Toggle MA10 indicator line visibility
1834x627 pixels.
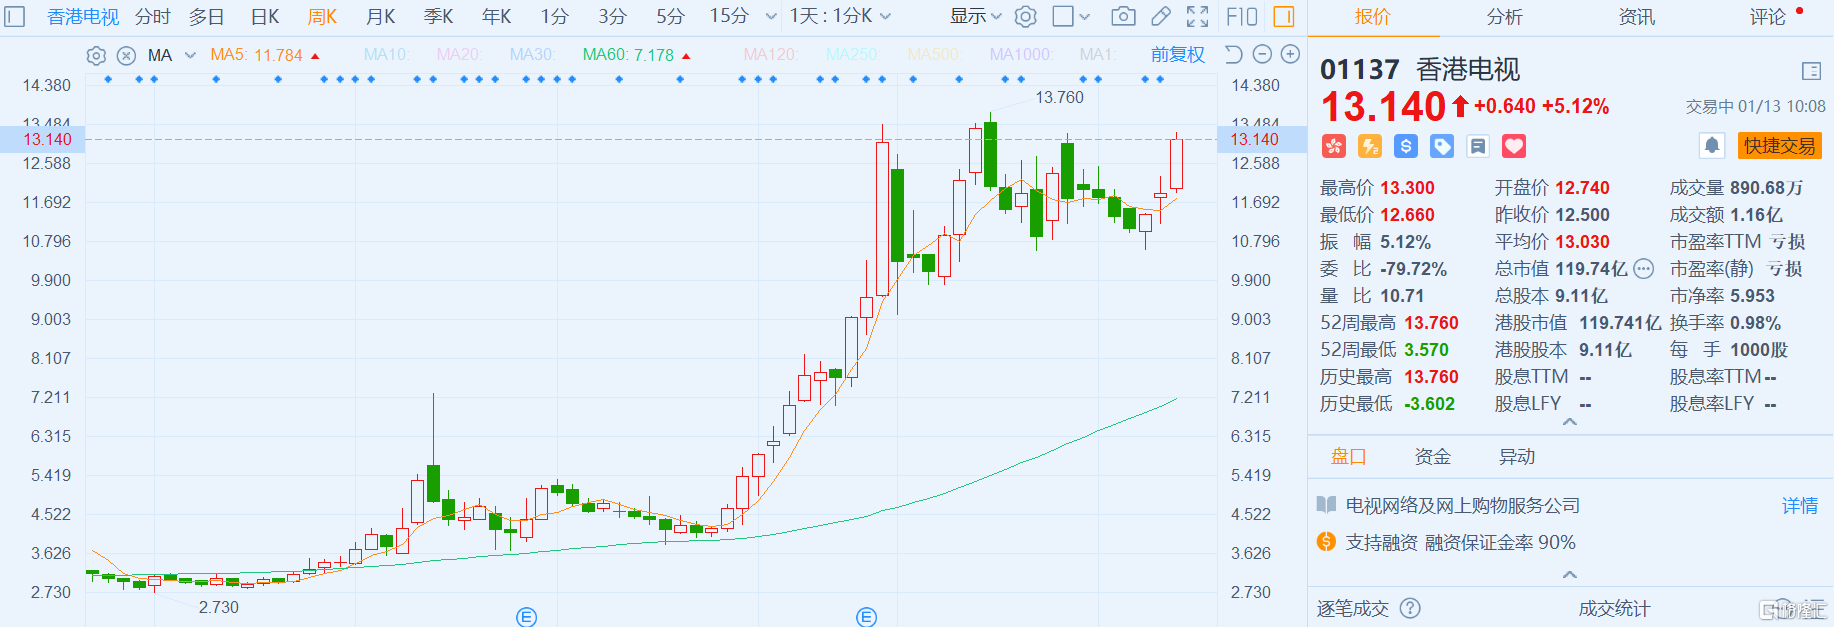[x=386, y=55]
